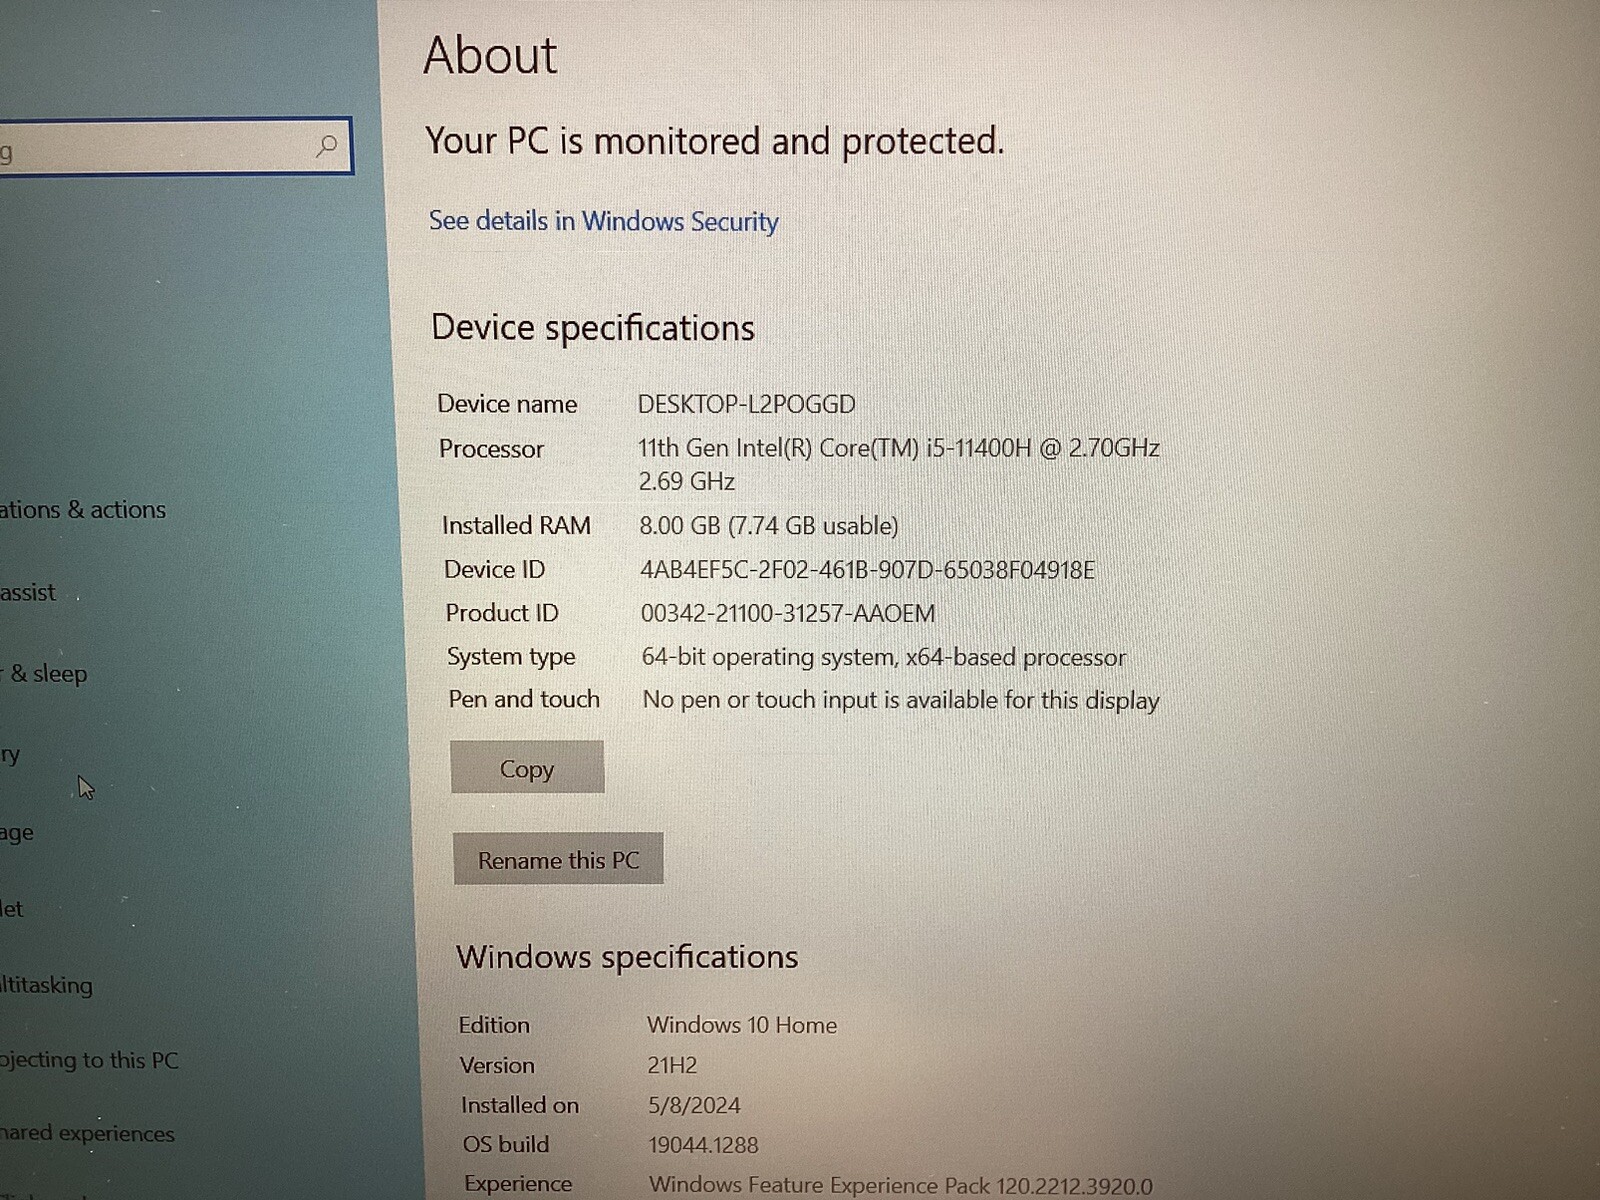Select edition value Windows 10 Home
Viewport: 1600px width, 1200px height.
(742, 1025)
